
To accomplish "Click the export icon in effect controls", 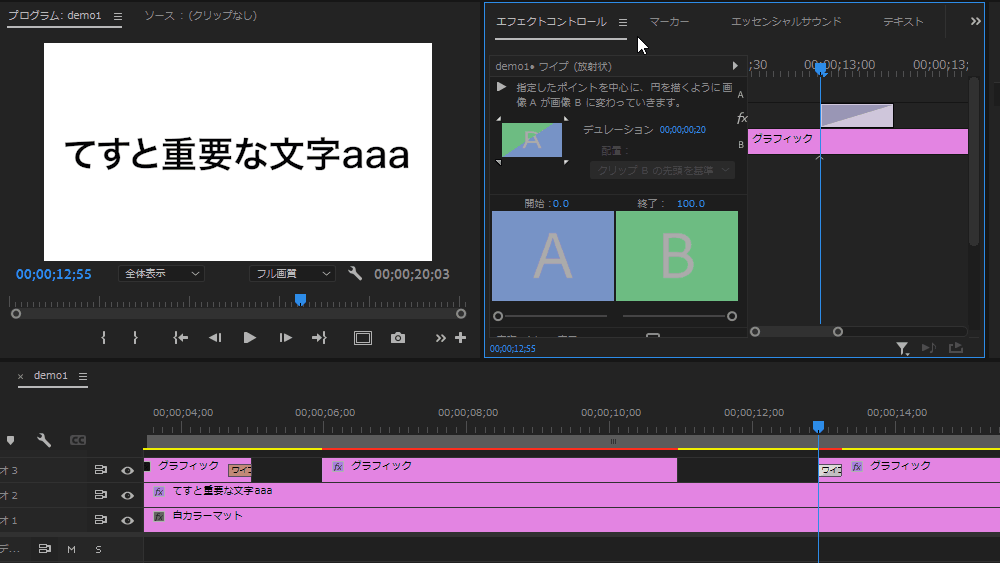I will coord(955,347).
